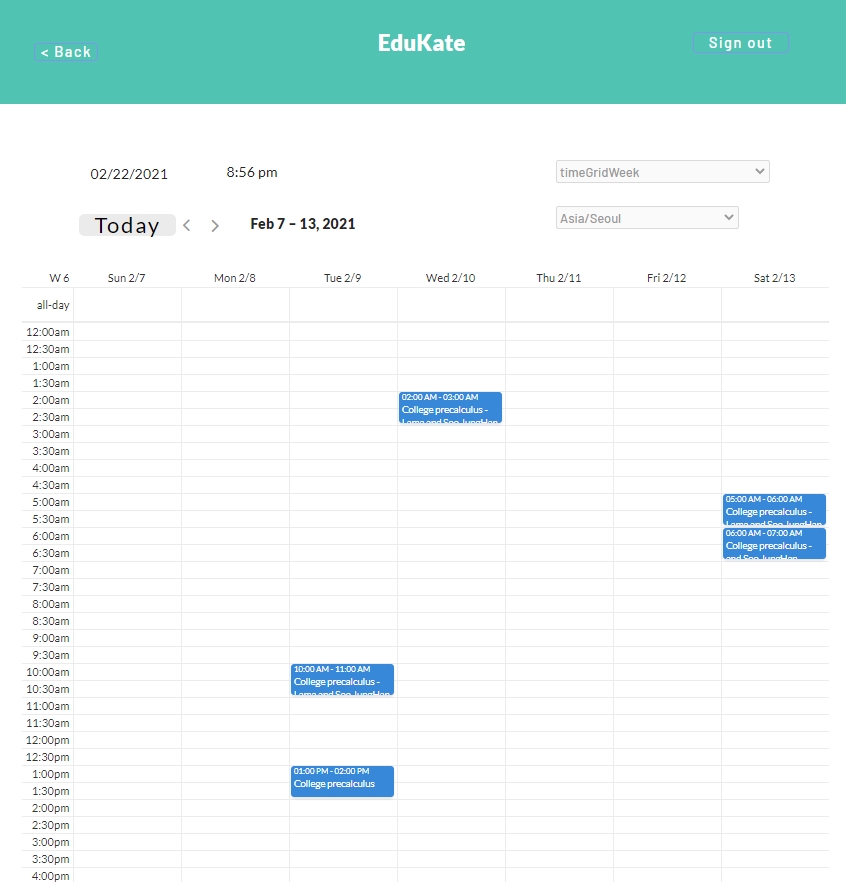The width and height of the screenshot is (846, 882).
Task: Select the Fri 2/12 column header
Action: tap(667, 278)
